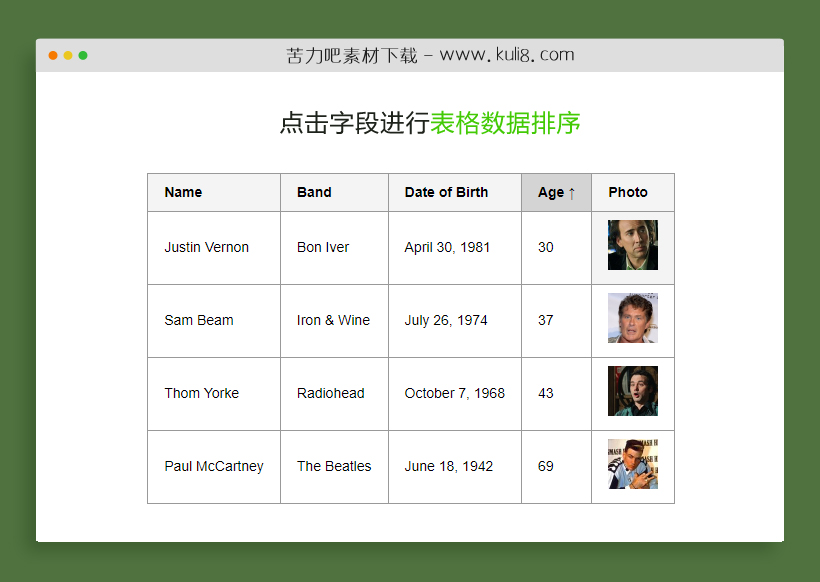Click the orange window control dot
The image size is (820, 582).
(x=67, y=57)
